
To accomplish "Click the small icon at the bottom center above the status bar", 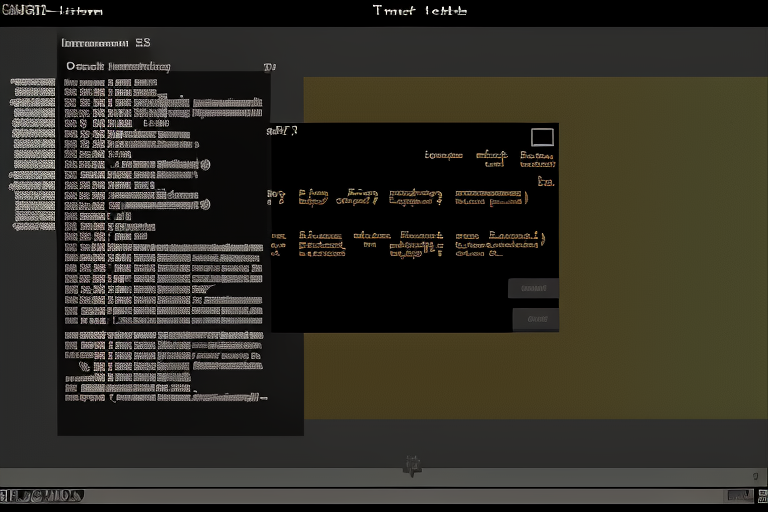I will [411, 465].
